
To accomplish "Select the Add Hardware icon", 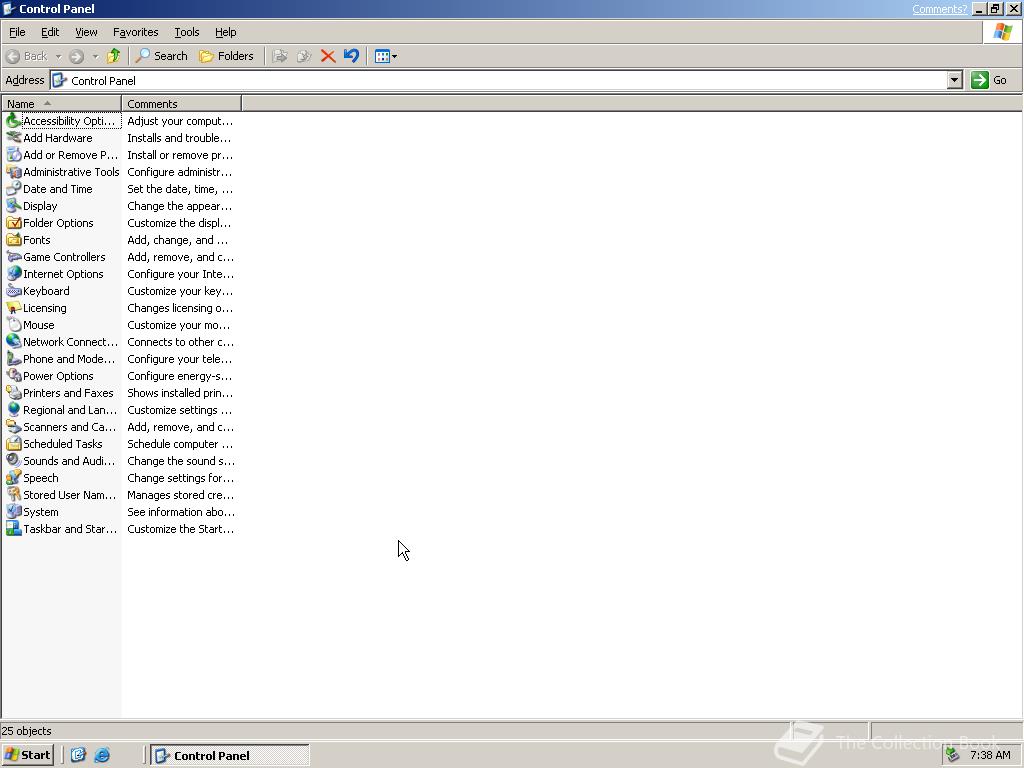I will coord(13,138).
